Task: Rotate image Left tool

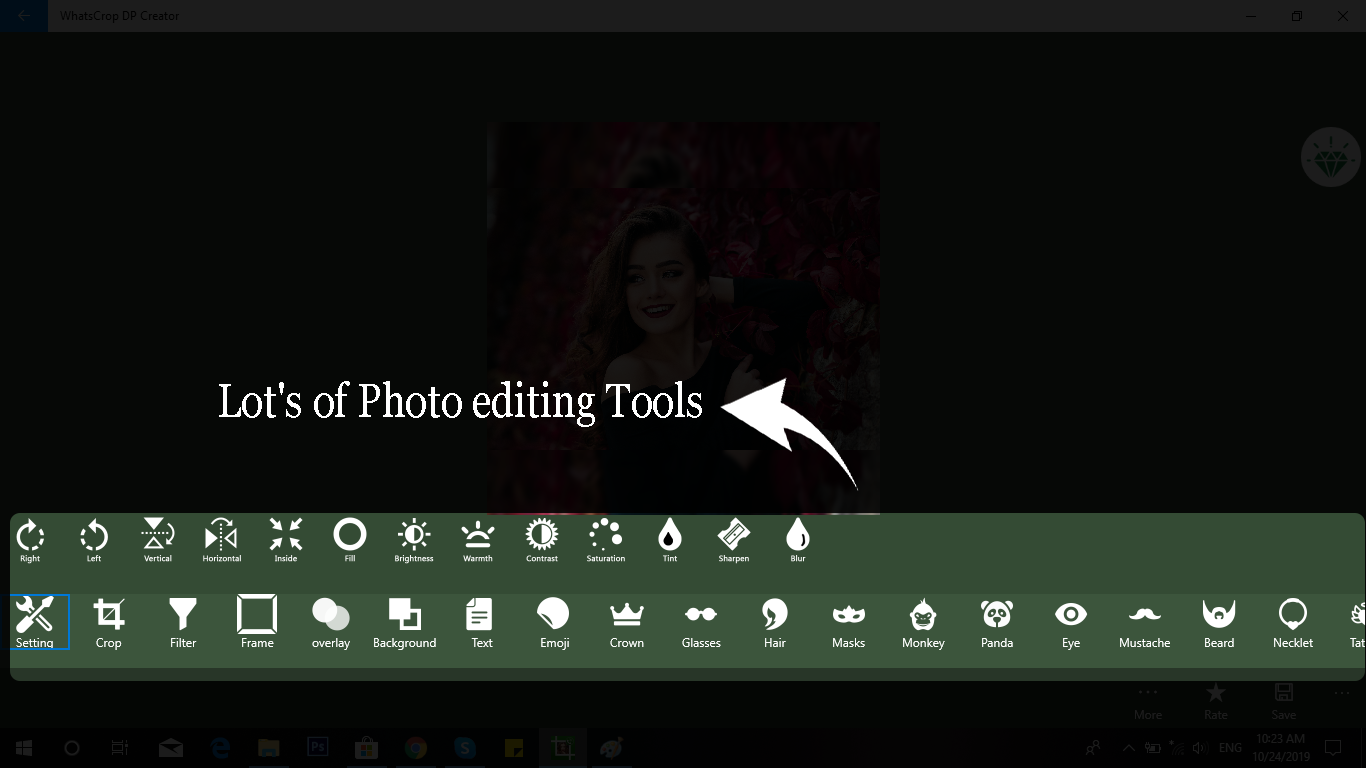Action: click(94, 540)
